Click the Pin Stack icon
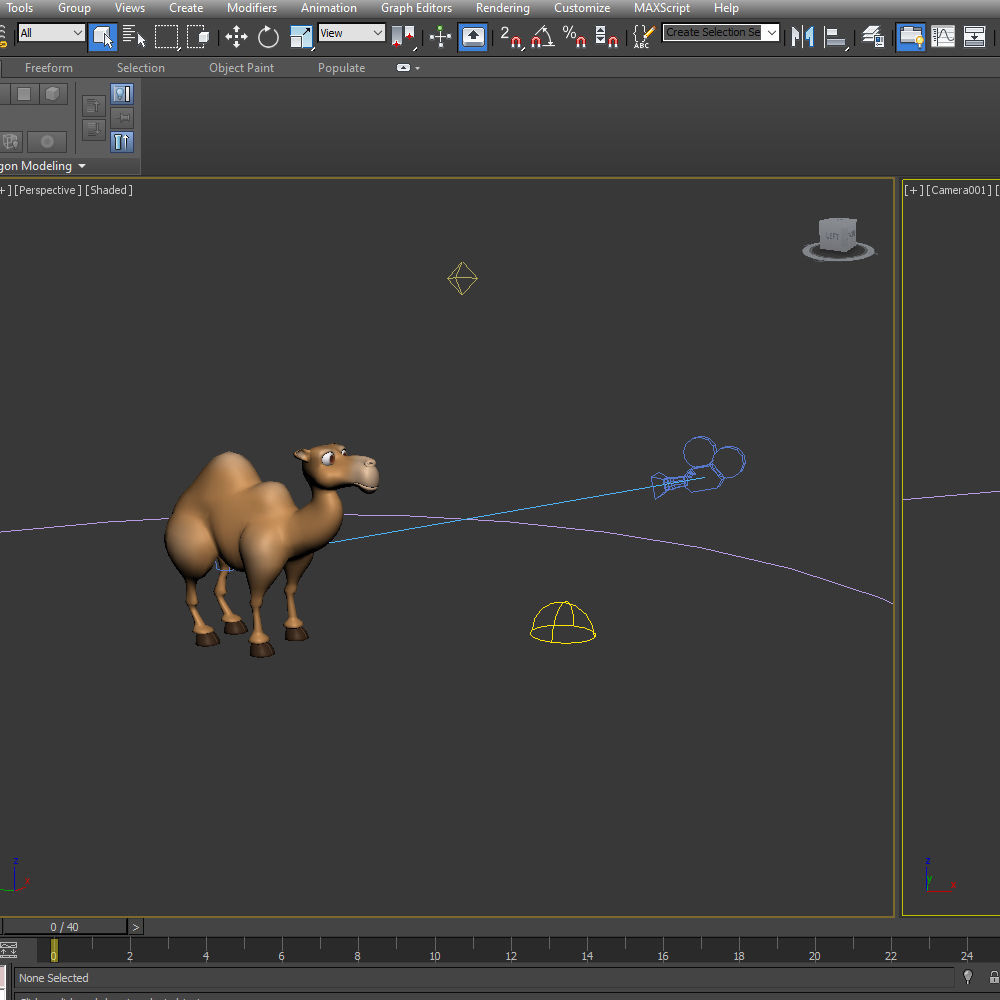The height and width of the screenshot is (1000, 1000). (x=122, y=118)
